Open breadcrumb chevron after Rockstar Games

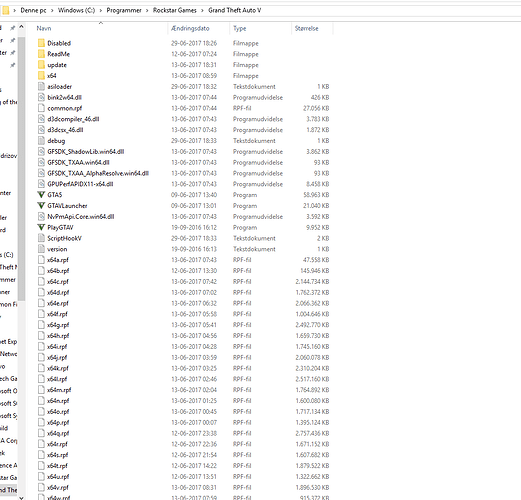click(x=202, y=11)
